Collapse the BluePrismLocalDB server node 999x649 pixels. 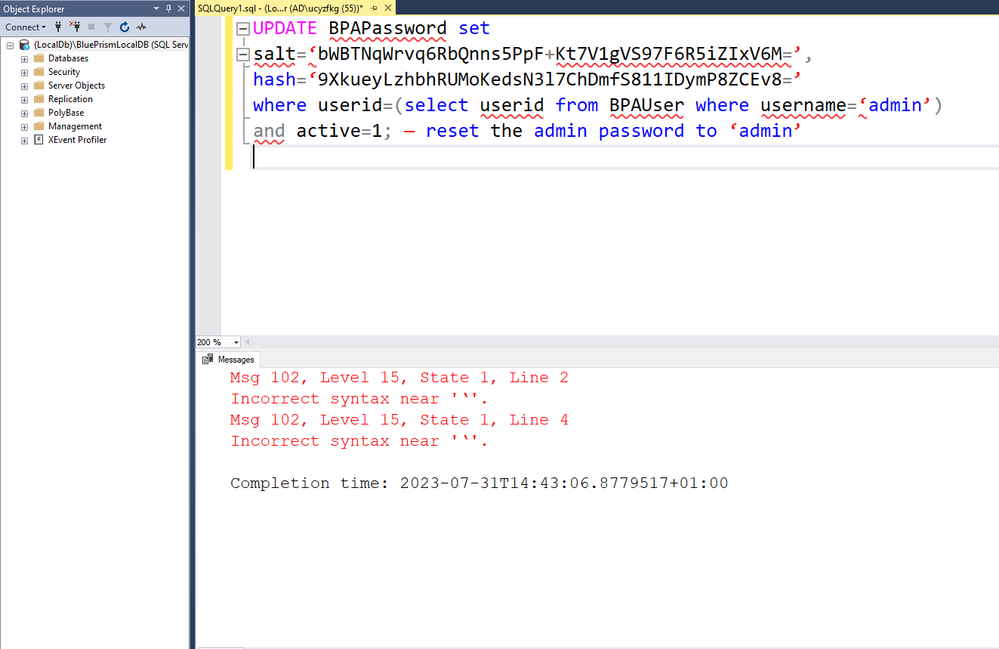(x=10, y=45)
